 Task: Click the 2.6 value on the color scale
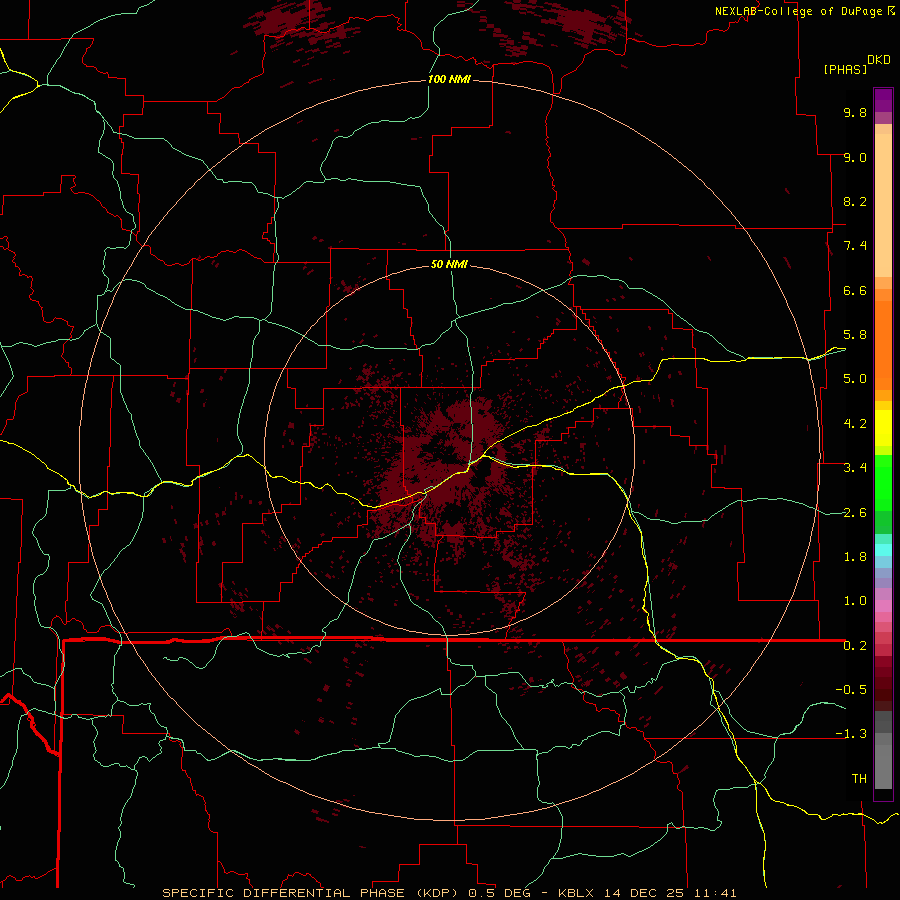click(855, 513)
